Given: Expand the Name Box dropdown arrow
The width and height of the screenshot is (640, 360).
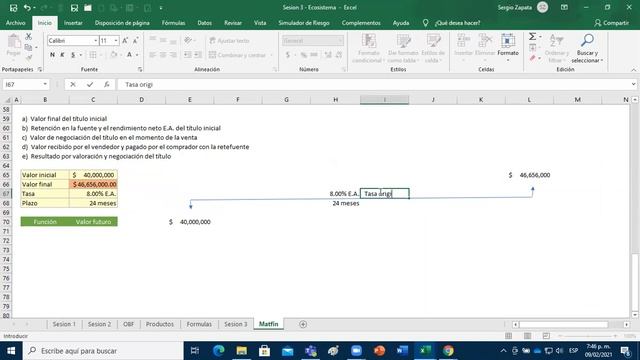Looking at the screenshot, I should tap(45, 84).
